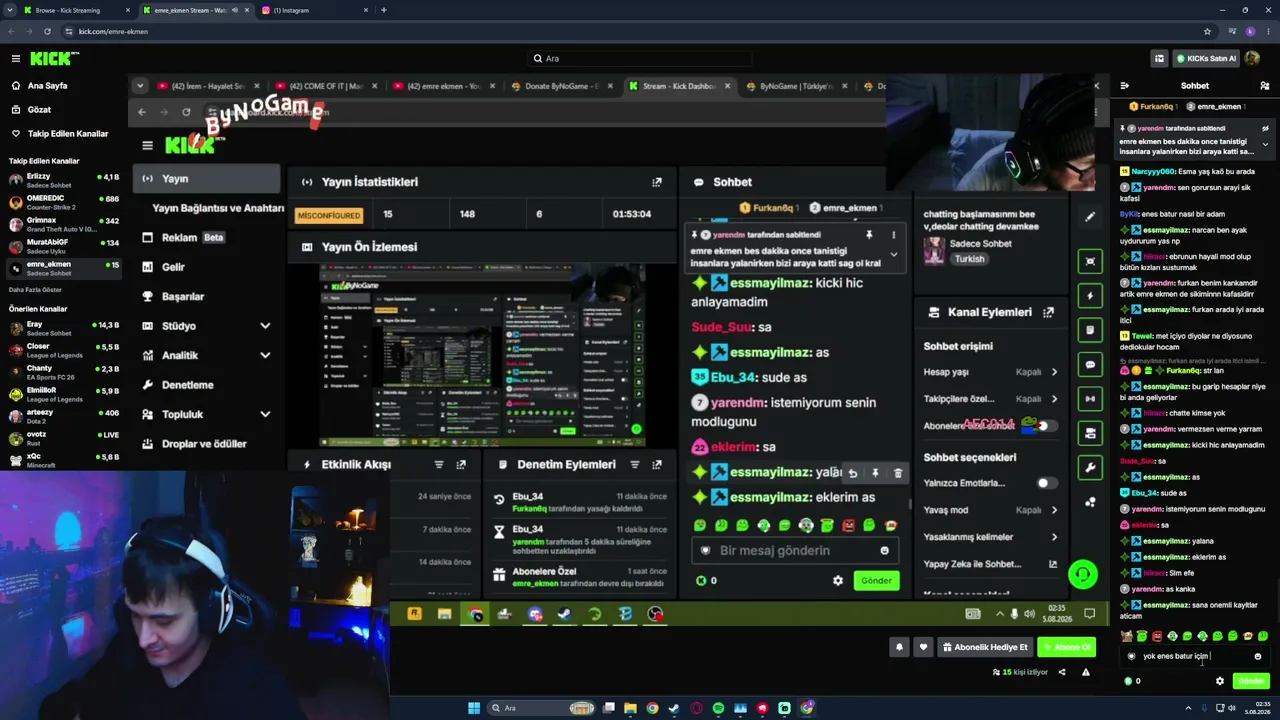Viewport: 1280px width, 720px height.
Task: Open OMEREDIC channel in the sidebar
Action: click(63, 202)
